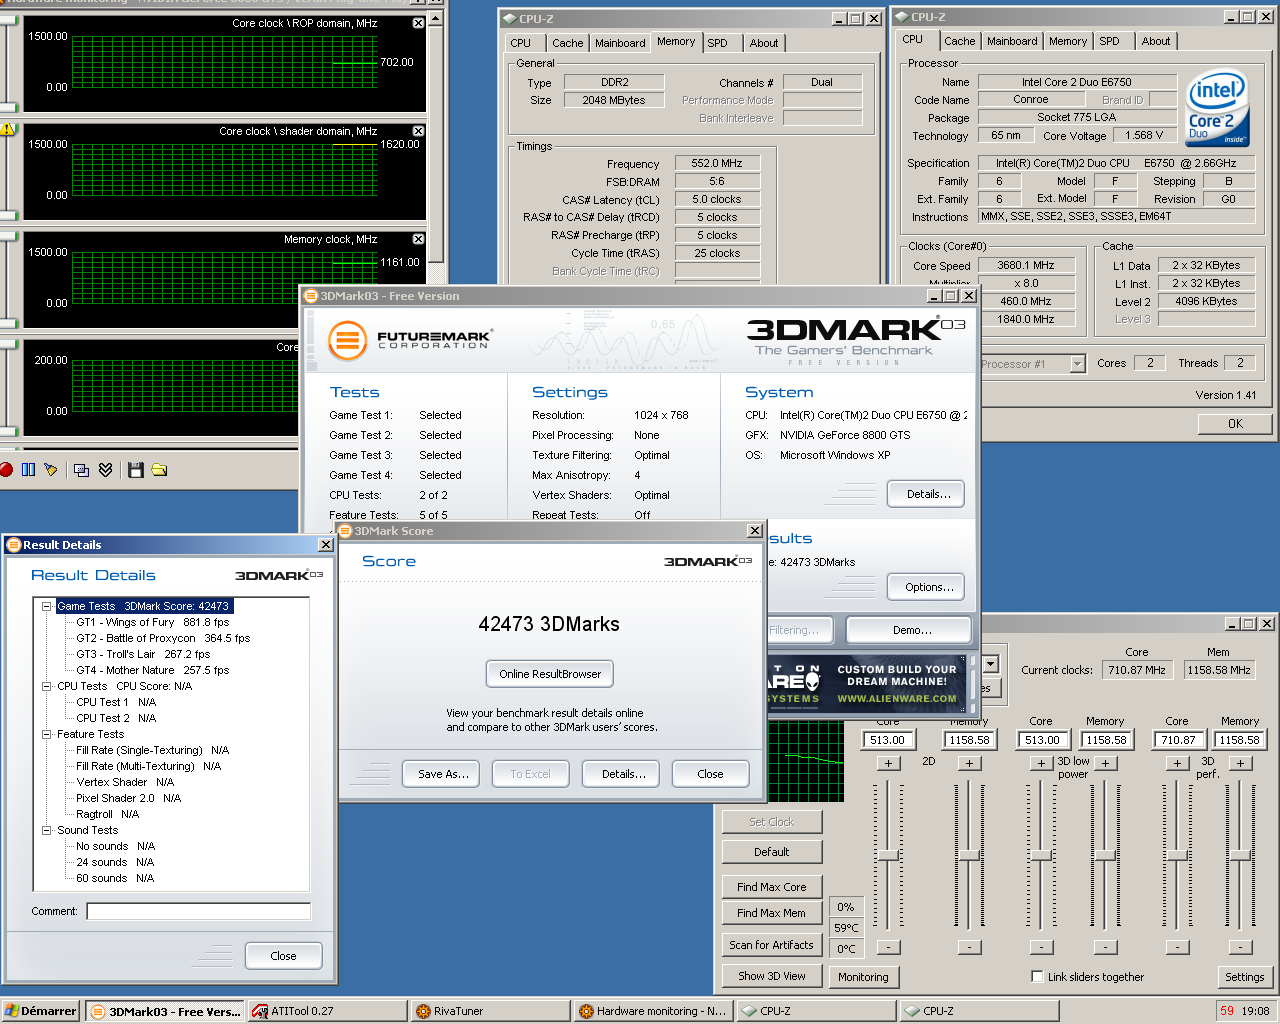The image size is (1280, 1024).
Task: Select 'GT4 - Mother Nature' result row
Action: (153, 670)
